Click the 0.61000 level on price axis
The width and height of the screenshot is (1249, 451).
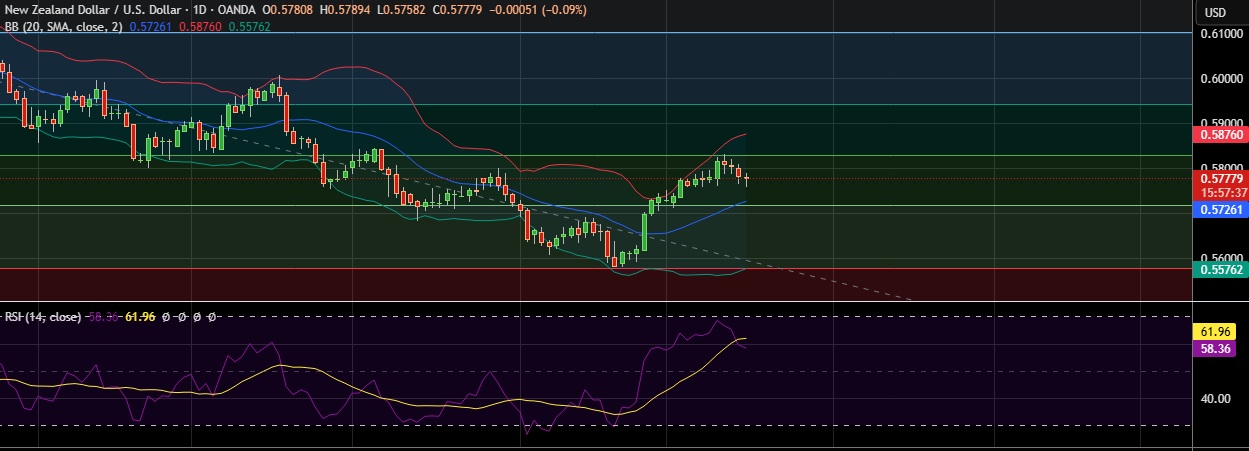point(1220,33)
